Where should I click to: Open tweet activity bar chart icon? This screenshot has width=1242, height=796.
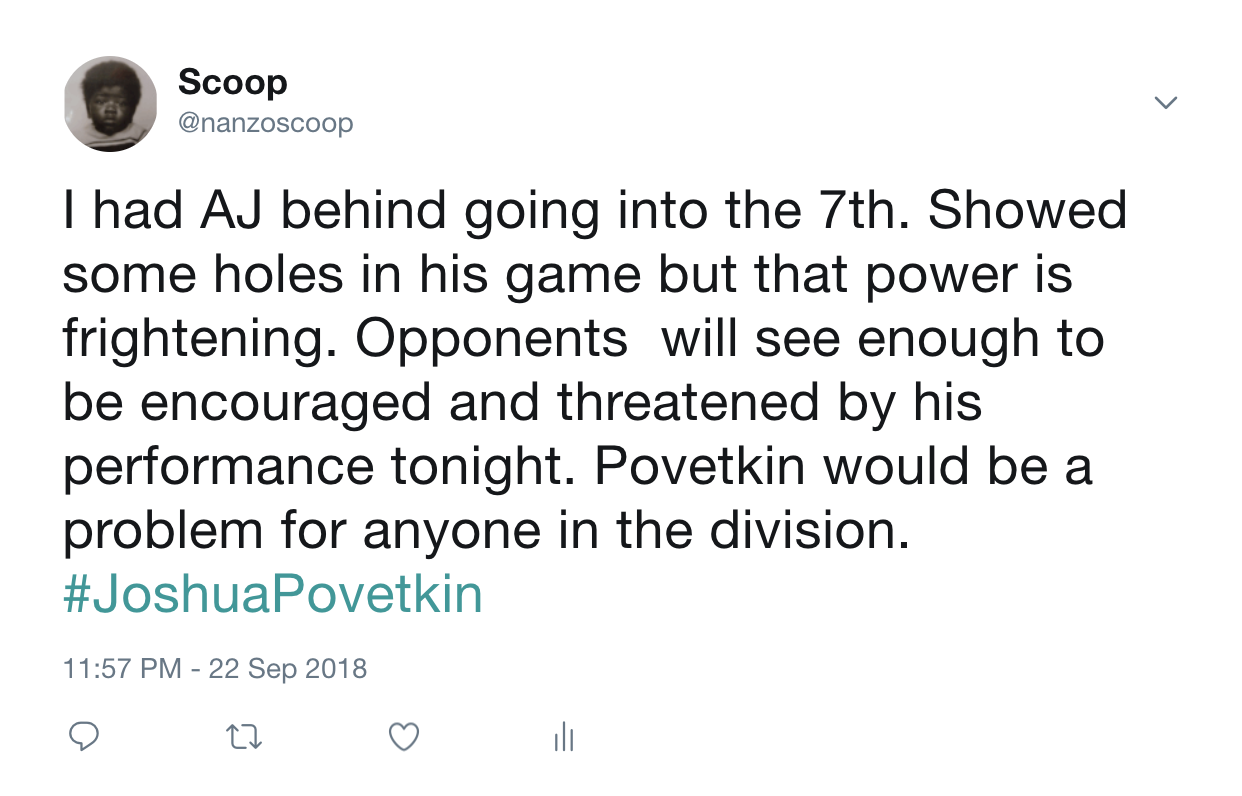coord(564,738)
